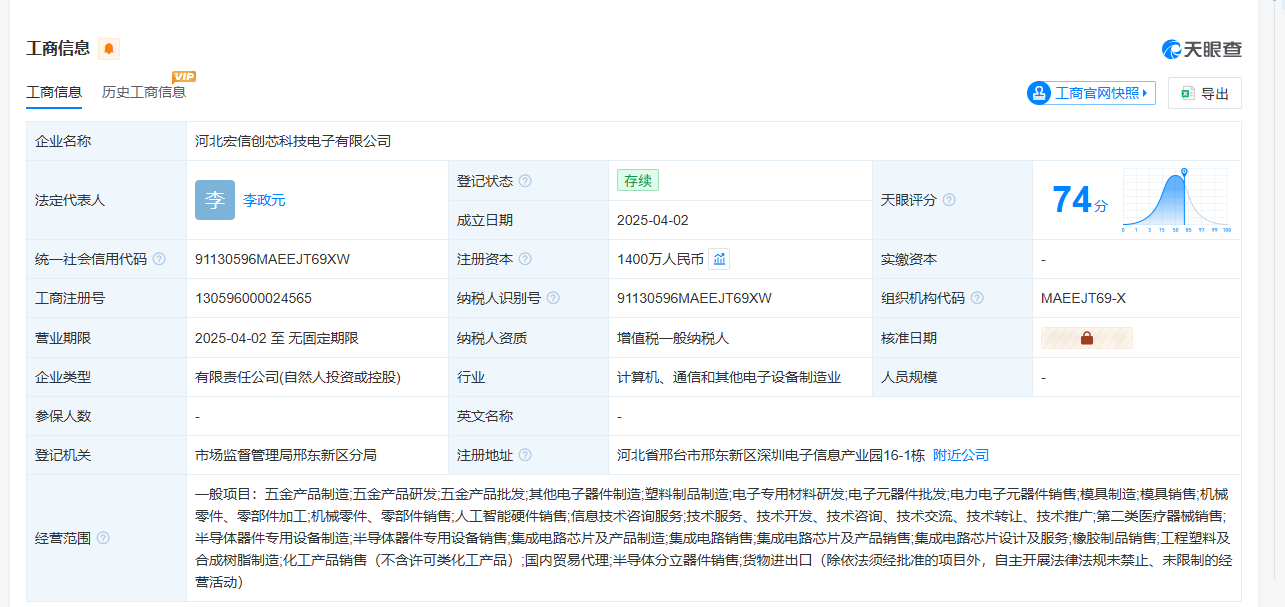
Task: Open legal representative 李政元's profile link
Action: coord(264,200)
